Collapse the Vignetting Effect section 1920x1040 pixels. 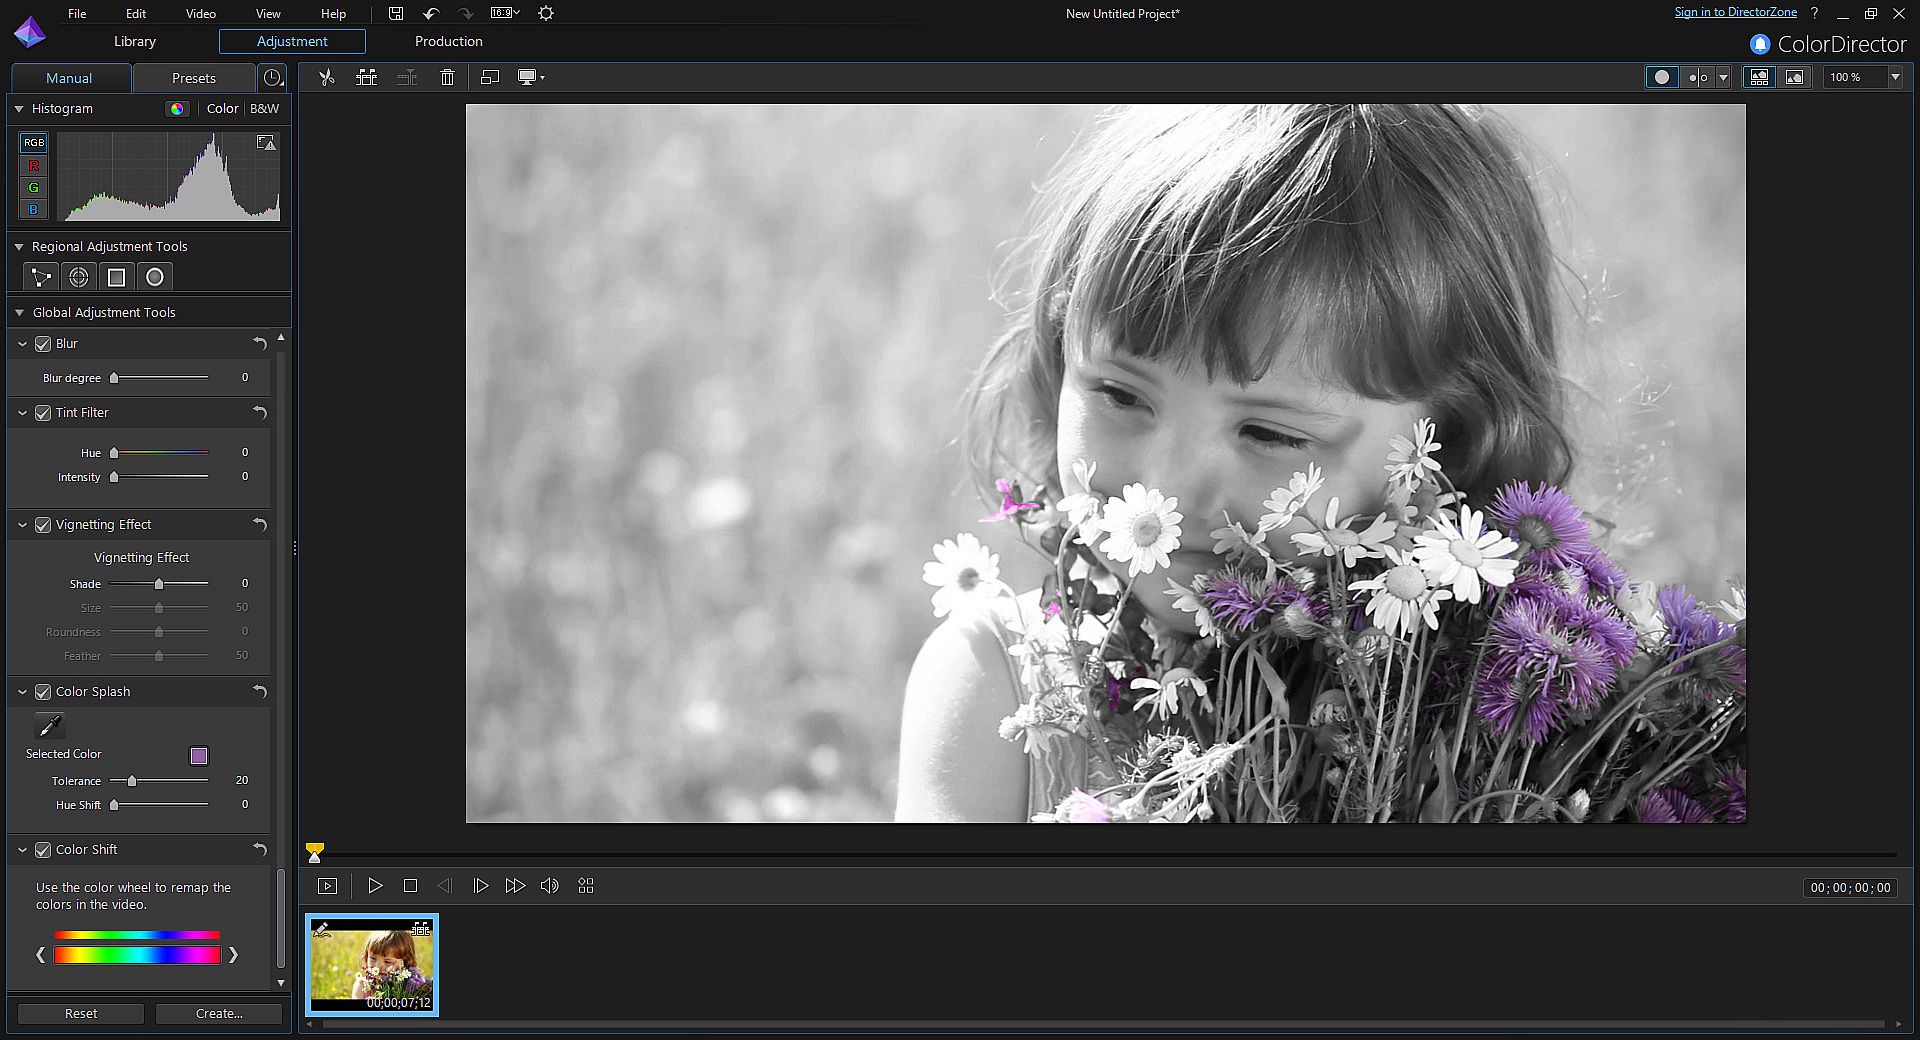tap(22, 525)
